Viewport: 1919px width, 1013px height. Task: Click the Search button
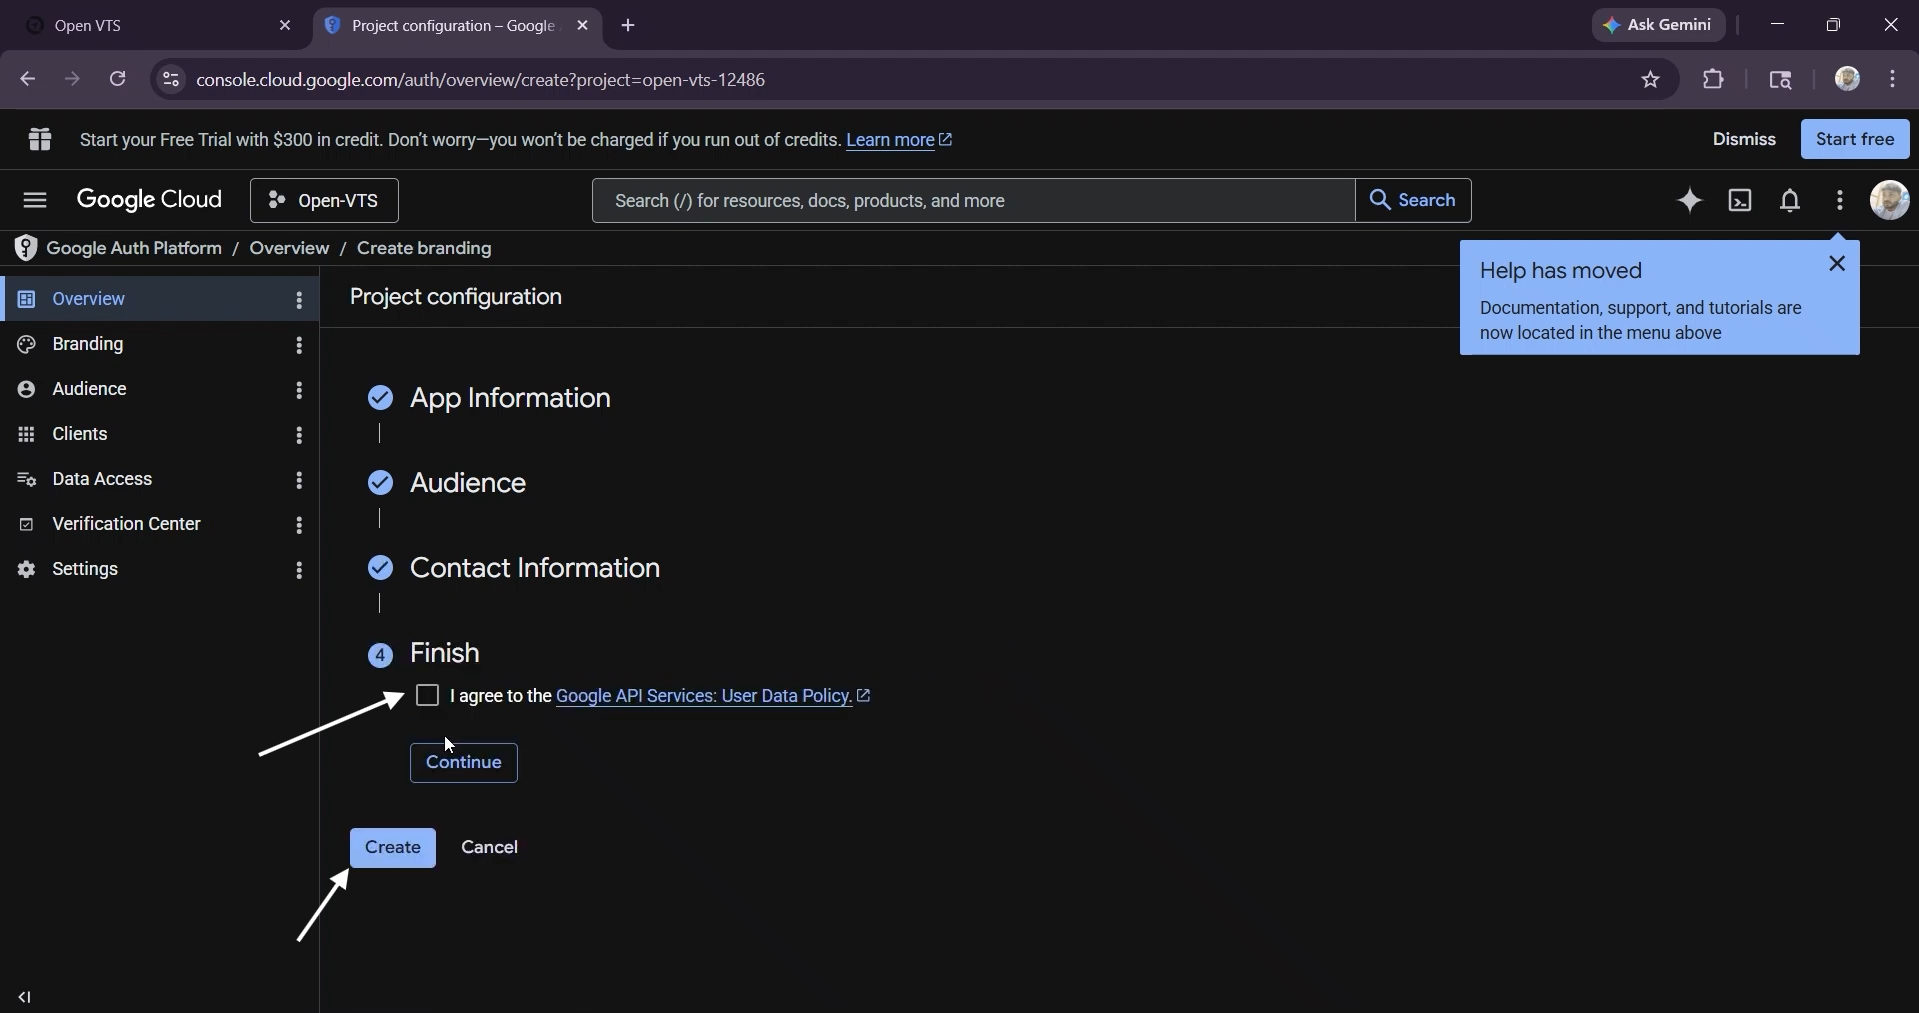1413,201
